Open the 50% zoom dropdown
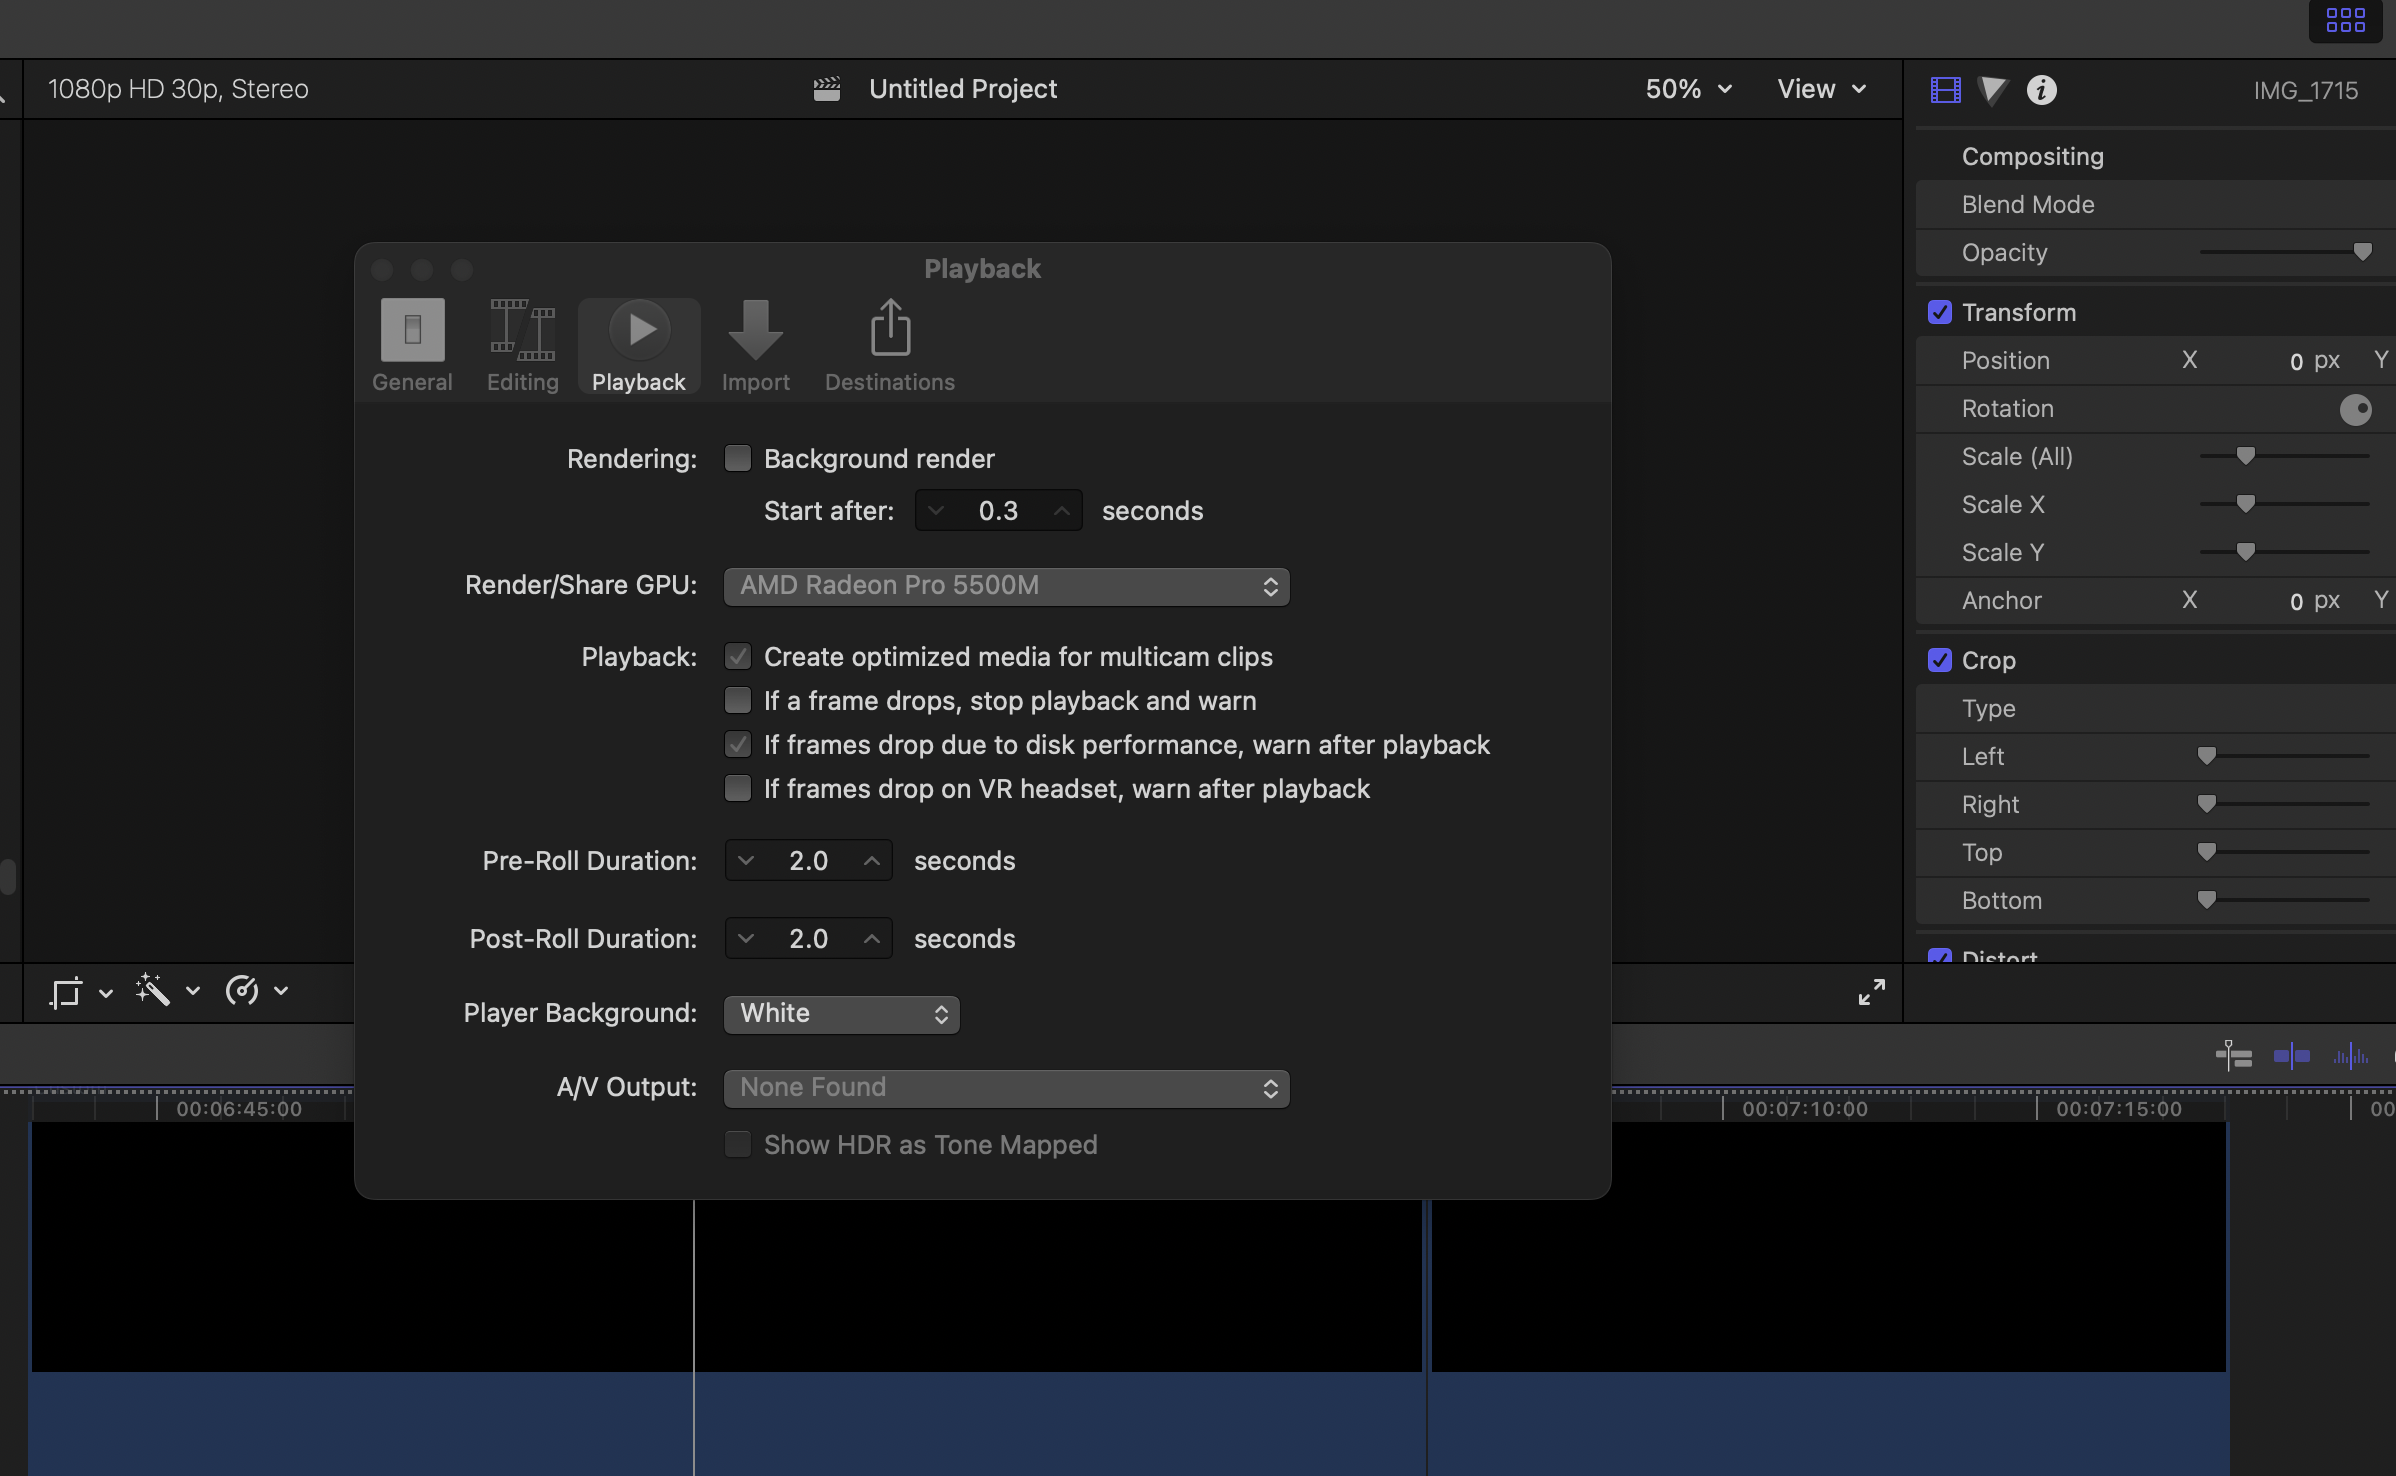The image size is (2396, 1476). [x=1688, y=89]
